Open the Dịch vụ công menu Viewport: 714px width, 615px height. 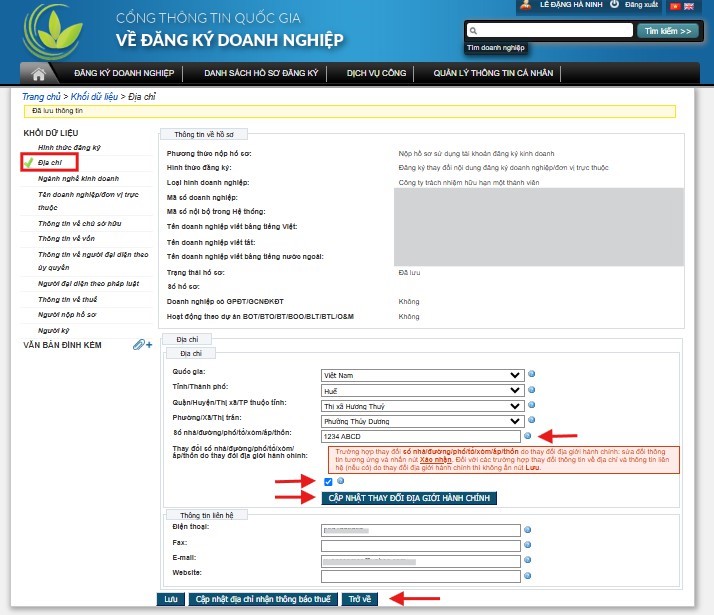point(376,74)
